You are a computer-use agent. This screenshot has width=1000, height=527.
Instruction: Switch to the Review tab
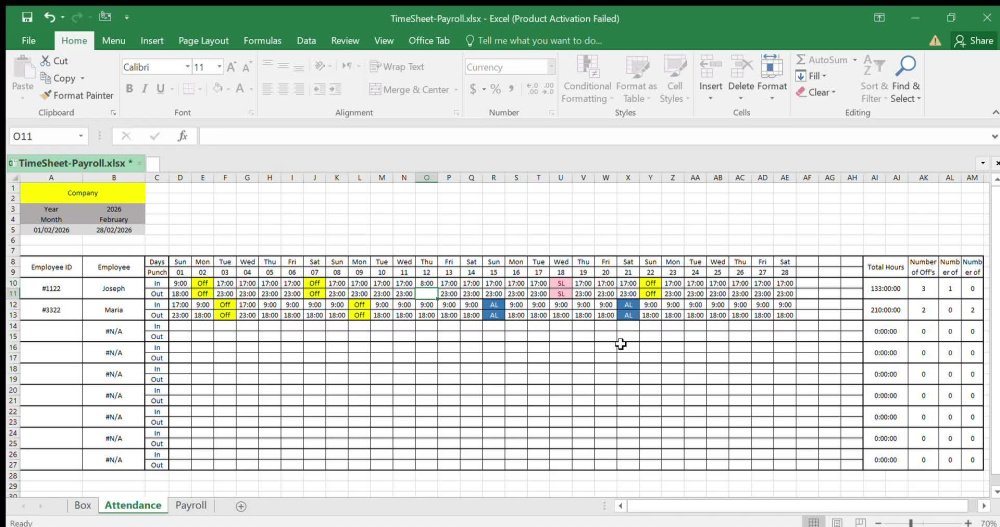pyautogui.click(x=345, y=40)
